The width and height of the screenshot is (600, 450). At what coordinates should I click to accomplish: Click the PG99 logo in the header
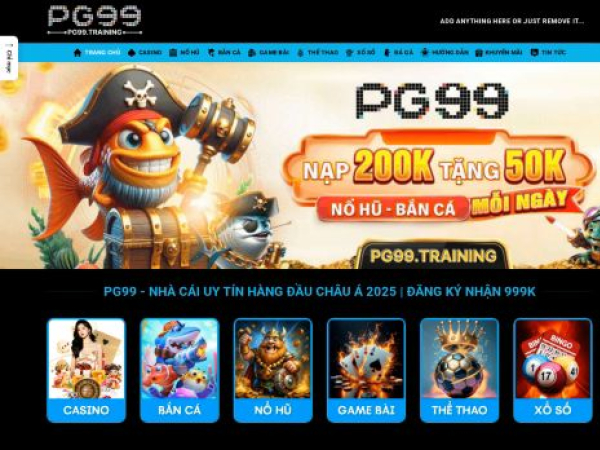[x=95, y=20]
